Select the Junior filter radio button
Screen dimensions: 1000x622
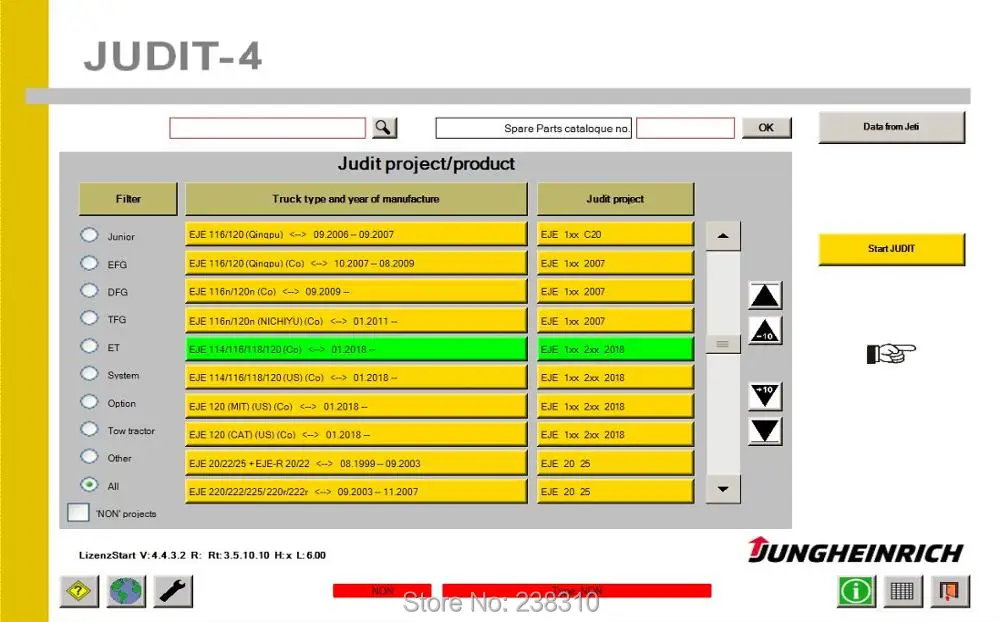(x=89, y=235)
